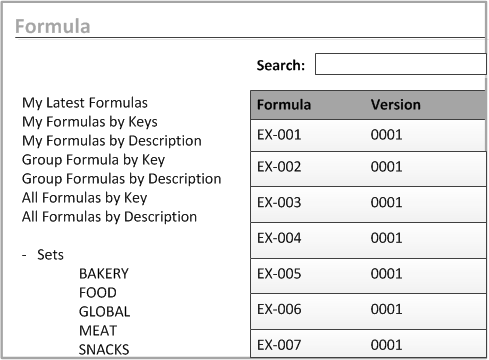The width and height of the screenshot is (489, 360).
Task: Choose the MEAT set
Action: click(98, 331)
